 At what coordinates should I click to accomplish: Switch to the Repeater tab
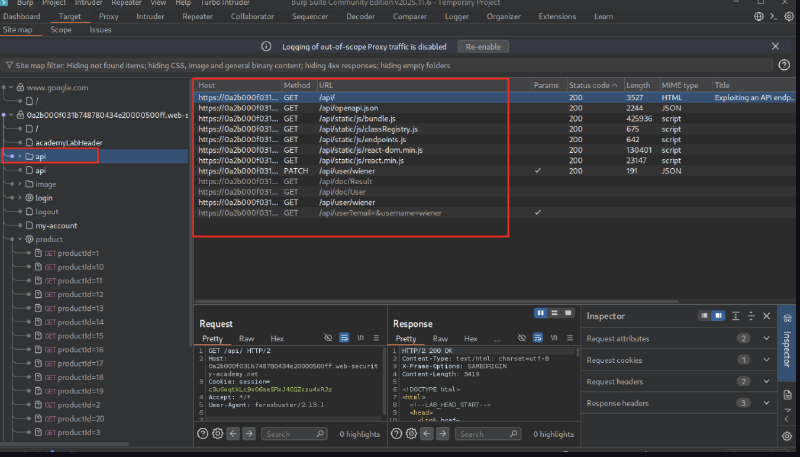point(197,16)
